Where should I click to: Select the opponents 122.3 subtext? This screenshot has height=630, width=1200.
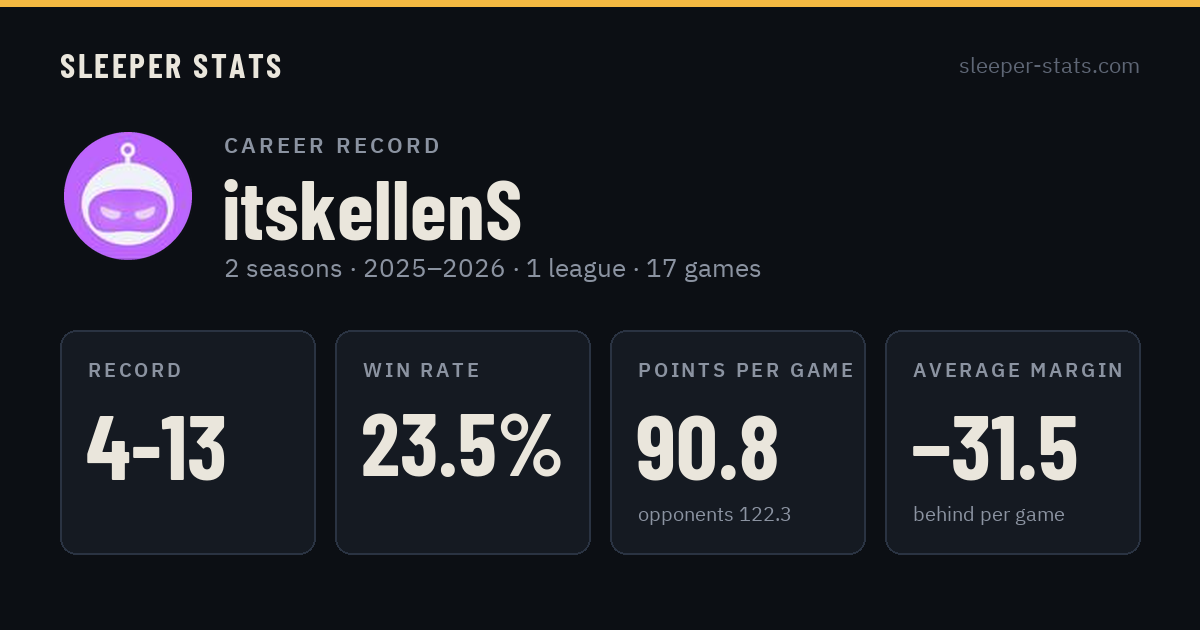[x=715, y=514]
